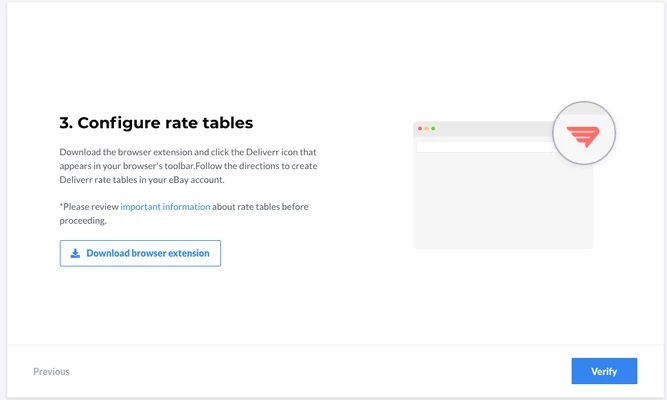Click the Download the browser extension paragraph

click(188, 166)
